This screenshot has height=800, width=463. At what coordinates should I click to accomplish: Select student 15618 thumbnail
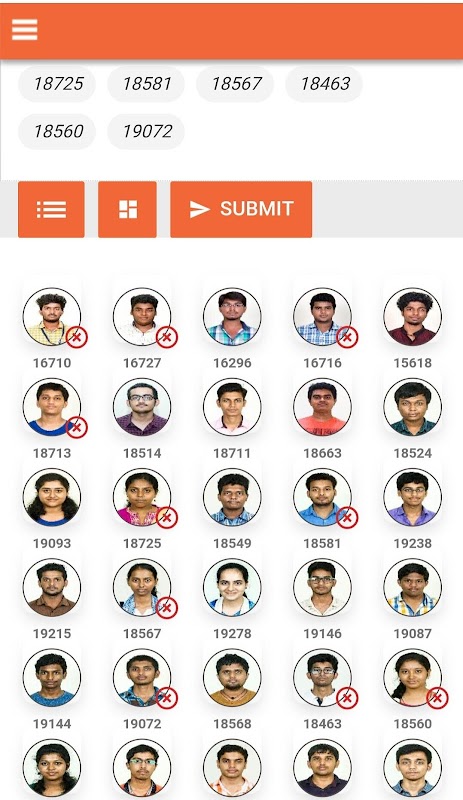[412, 317]
